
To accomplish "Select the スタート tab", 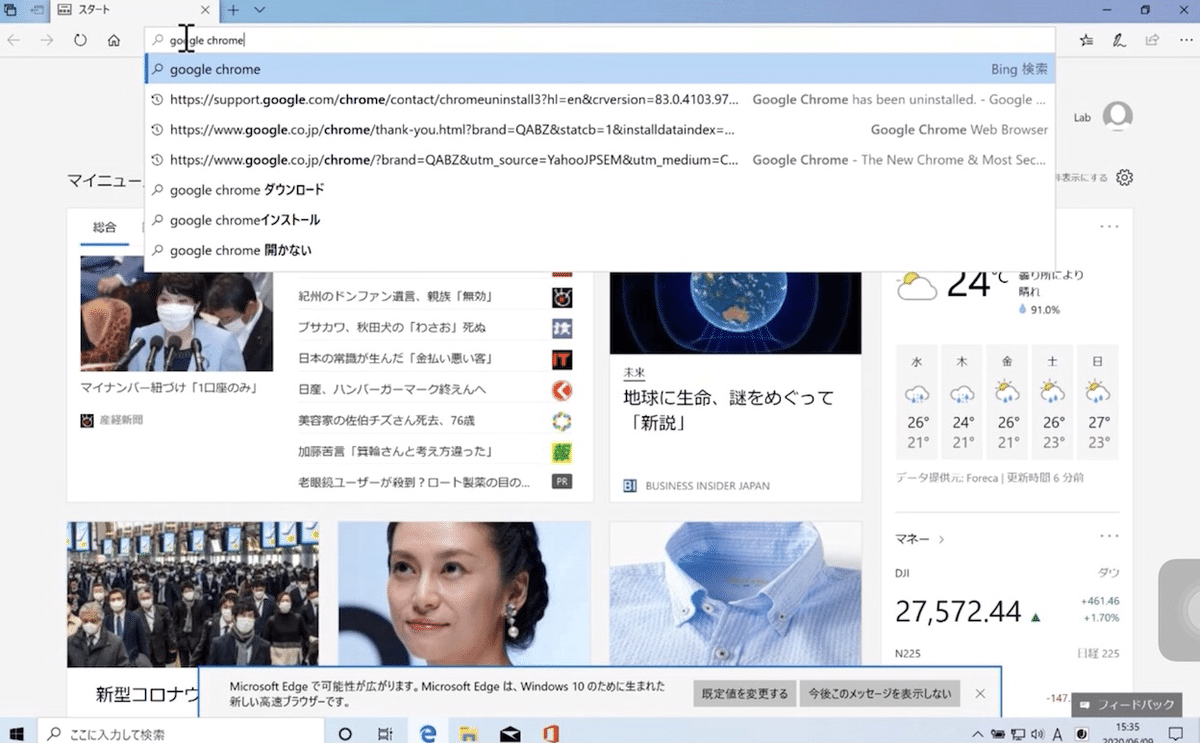I will point(134,10).
